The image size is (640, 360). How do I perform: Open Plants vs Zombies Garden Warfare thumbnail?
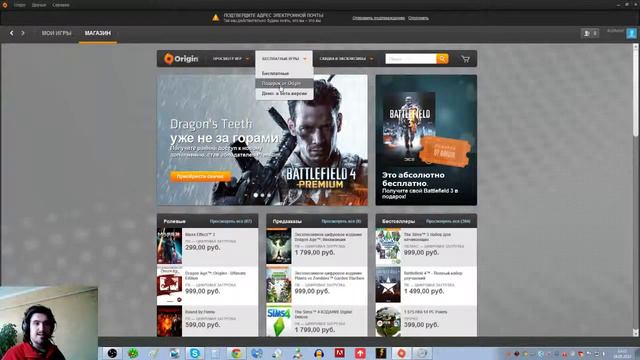279,285
